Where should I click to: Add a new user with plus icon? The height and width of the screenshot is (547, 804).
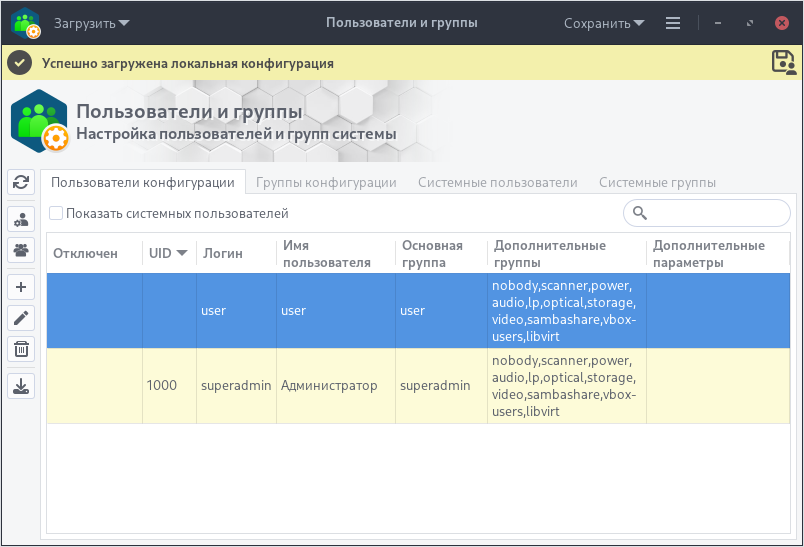coord(22,288)
